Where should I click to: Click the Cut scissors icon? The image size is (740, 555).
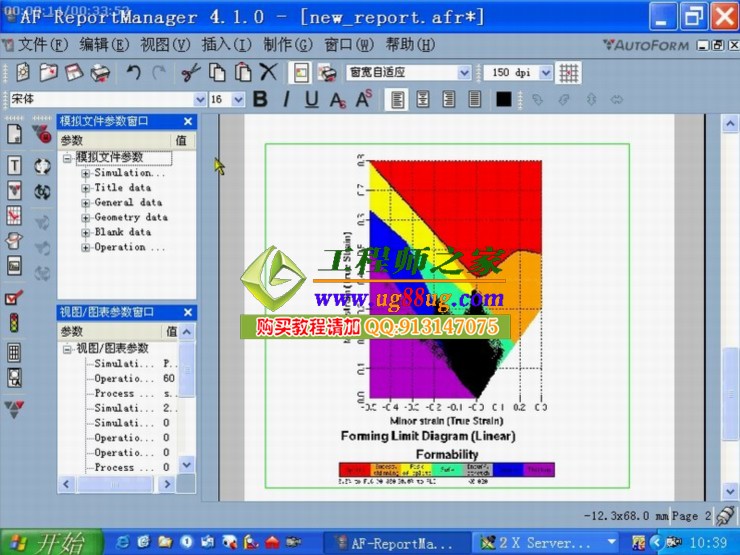click(x=190, y=72)
